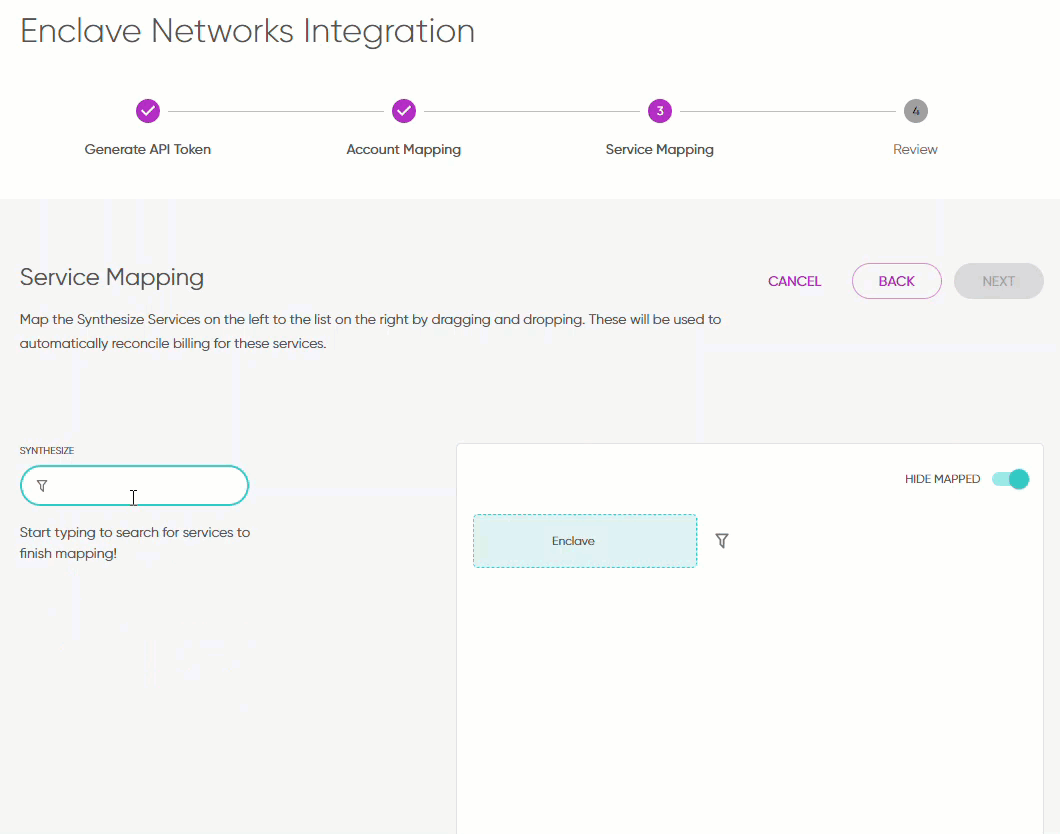Viewport: 1060px width, 834px height.
Task: Select the Enclave service card
Action: click(585, 540)
